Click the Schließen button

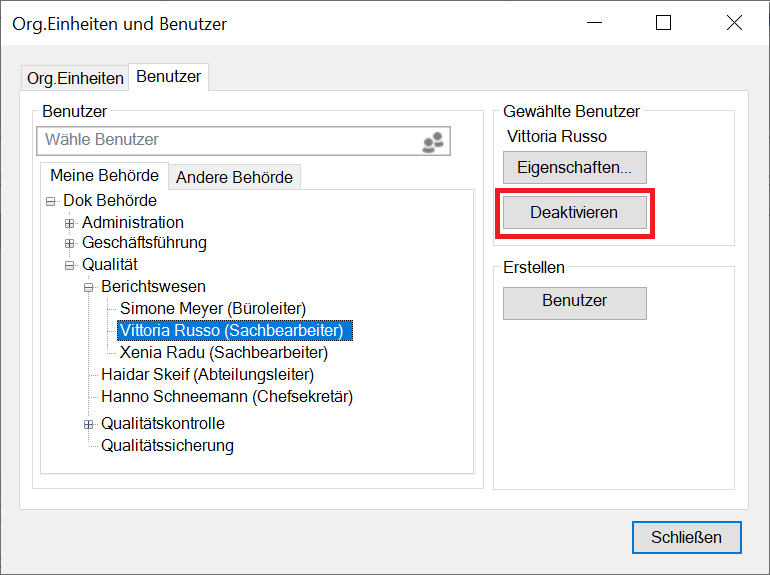click(686, 537)
